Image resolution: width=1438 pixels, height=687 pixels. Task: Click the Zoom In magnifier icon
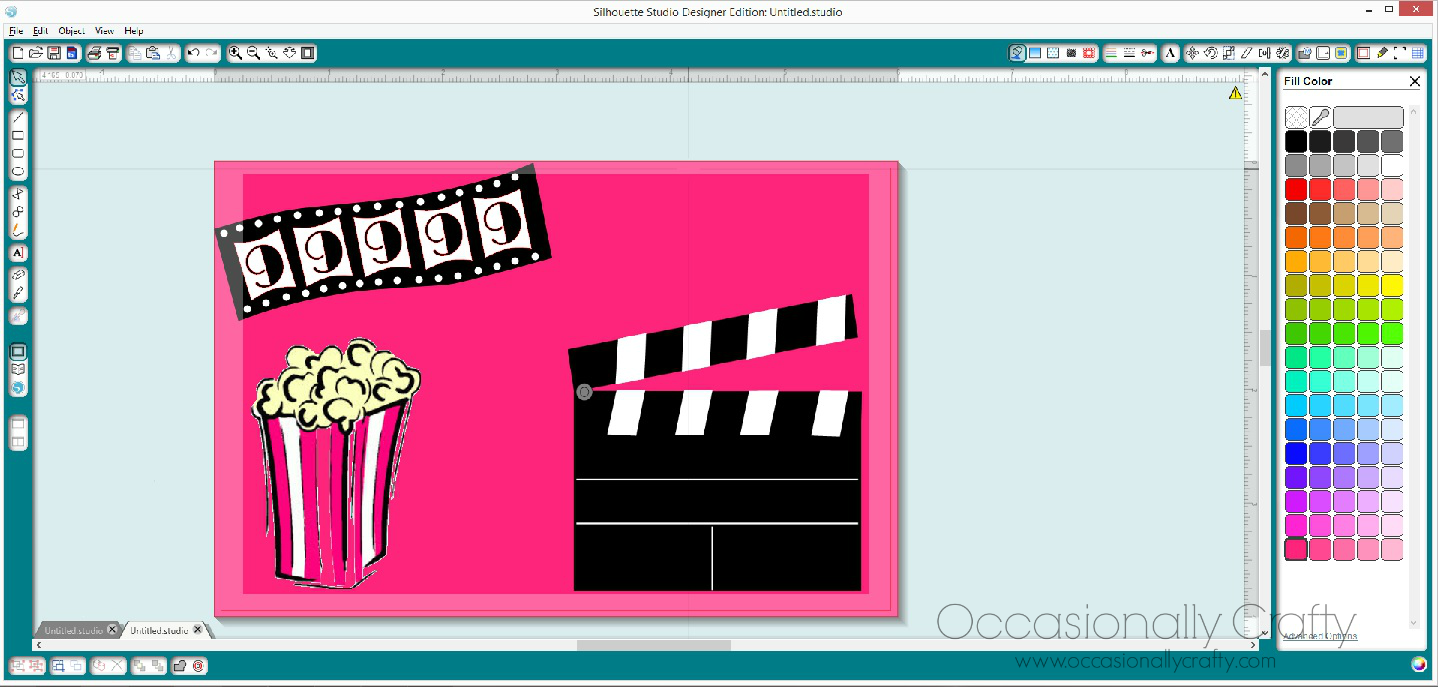point(235,53)
